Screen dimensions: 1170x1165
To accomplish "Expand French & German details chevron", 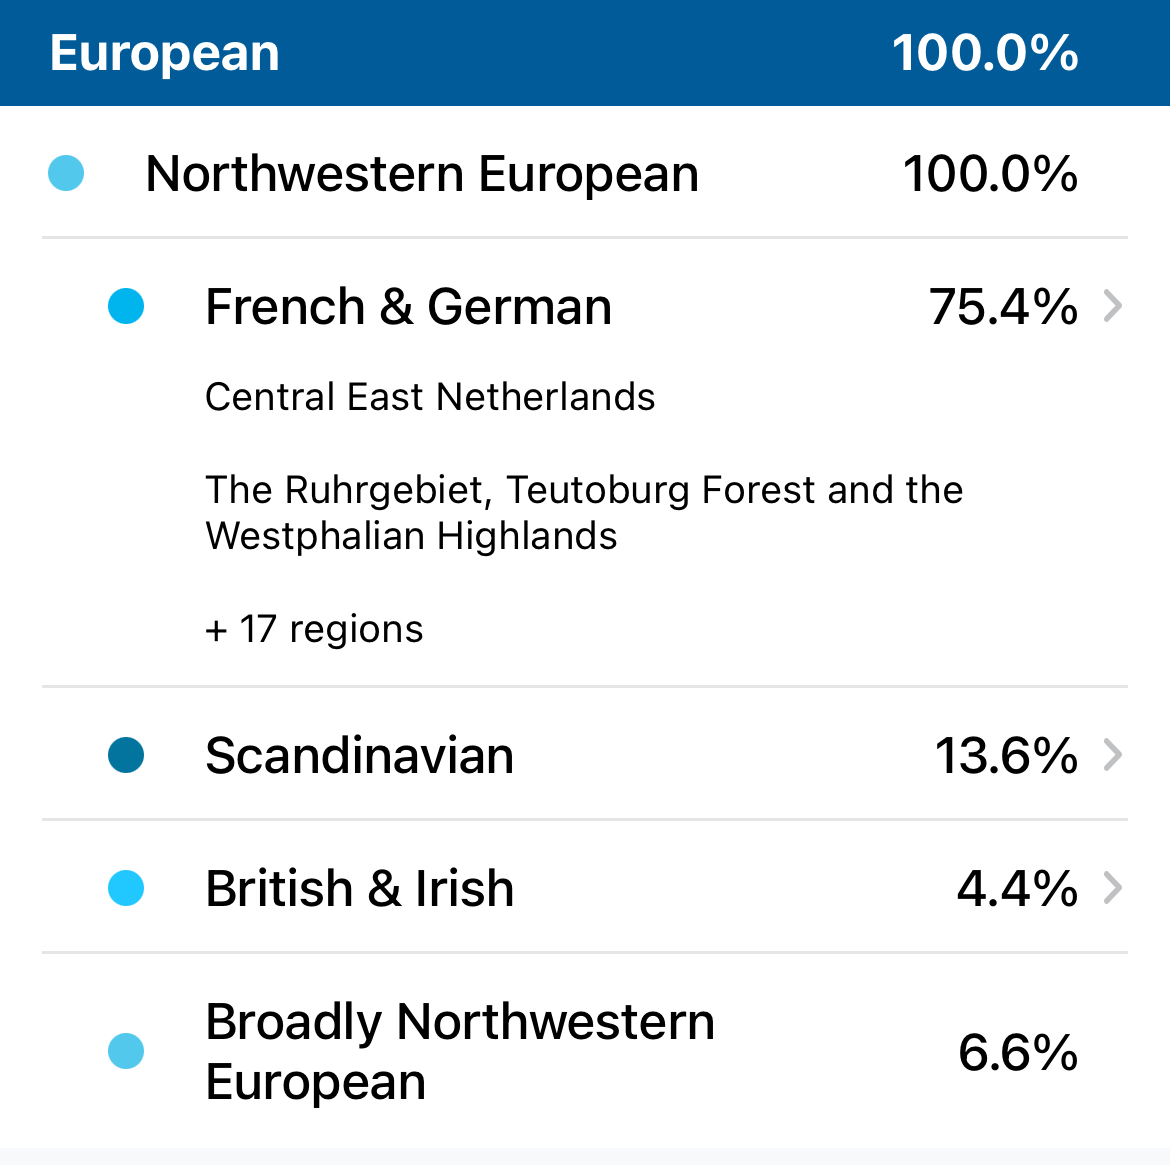I will tap(1112, 306).
